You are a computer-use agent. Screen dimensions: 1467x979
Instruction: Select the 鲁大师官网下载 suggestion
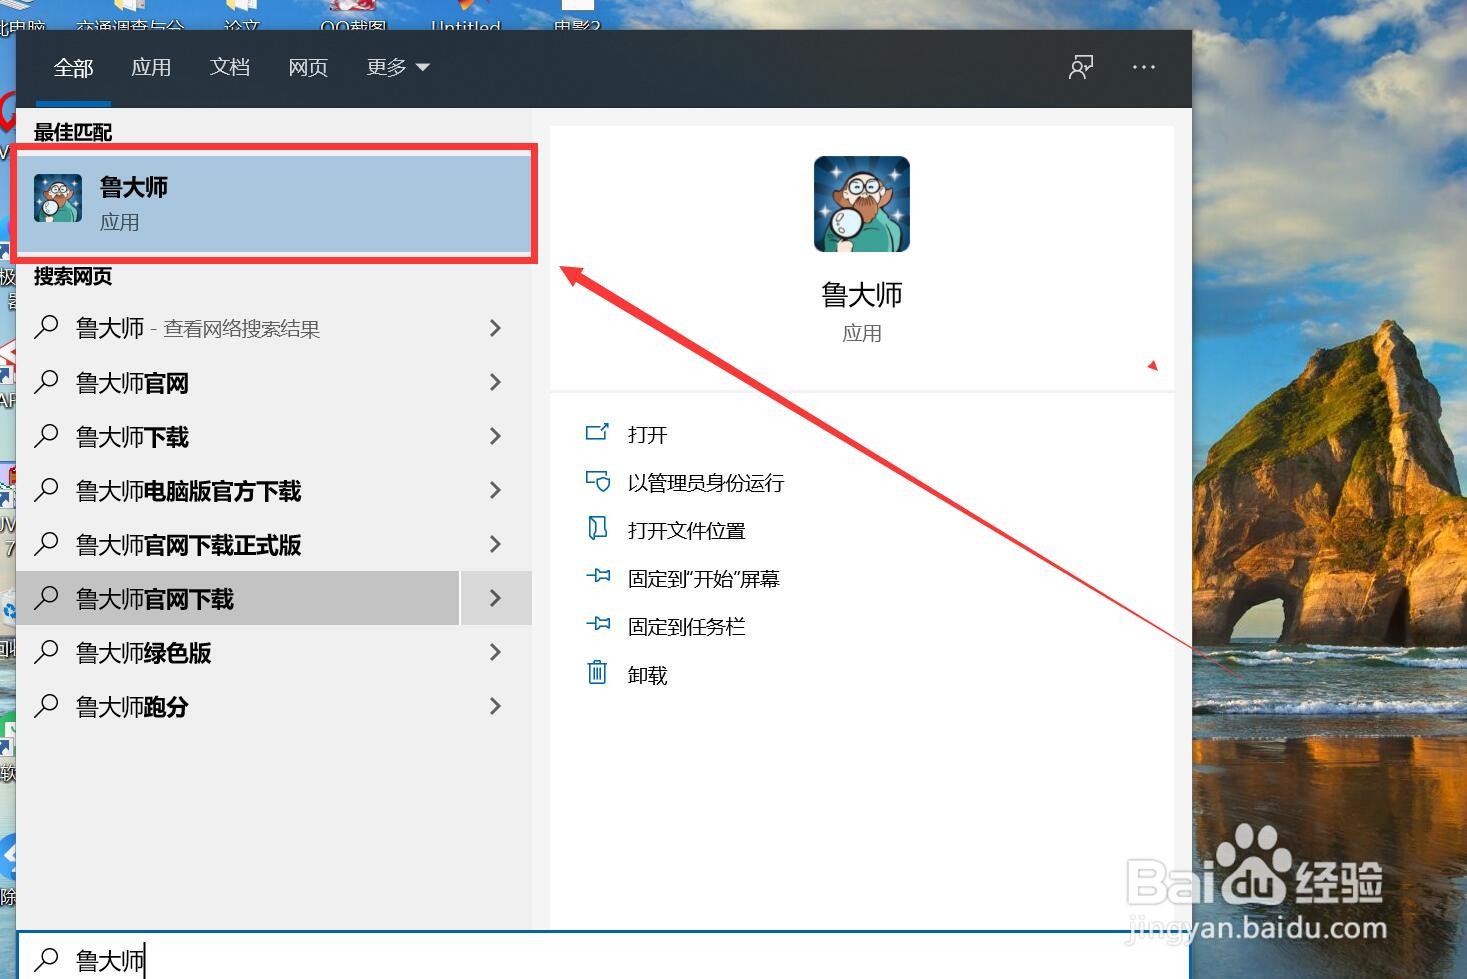click(238, 598)
